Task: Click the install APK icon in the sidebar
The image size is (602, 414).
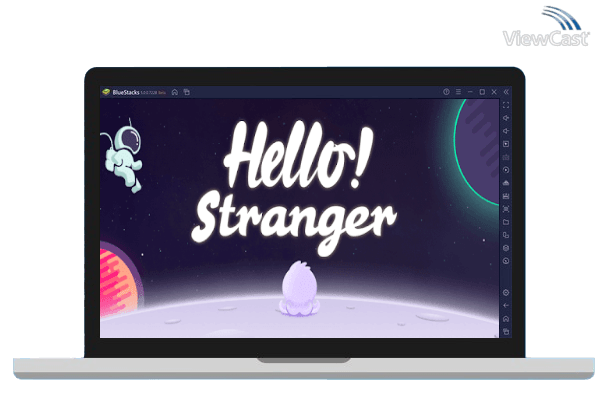Action: click(x=506, y=183)
